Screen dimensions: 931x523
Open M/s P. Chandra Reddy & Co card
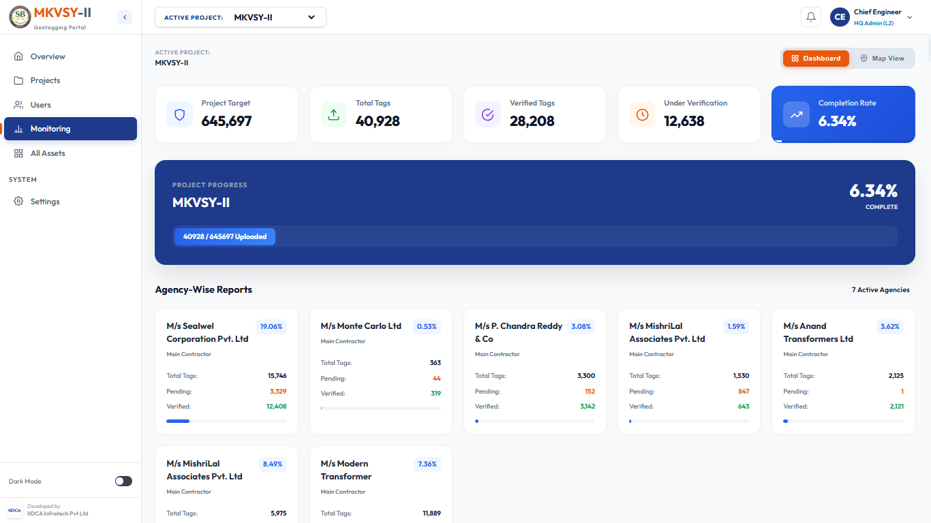(x=535, y=371)
